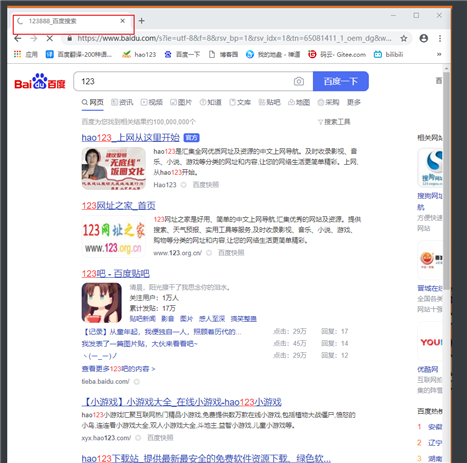Stop page loading with the X button
467x463 pixels.
coord(50,38)
